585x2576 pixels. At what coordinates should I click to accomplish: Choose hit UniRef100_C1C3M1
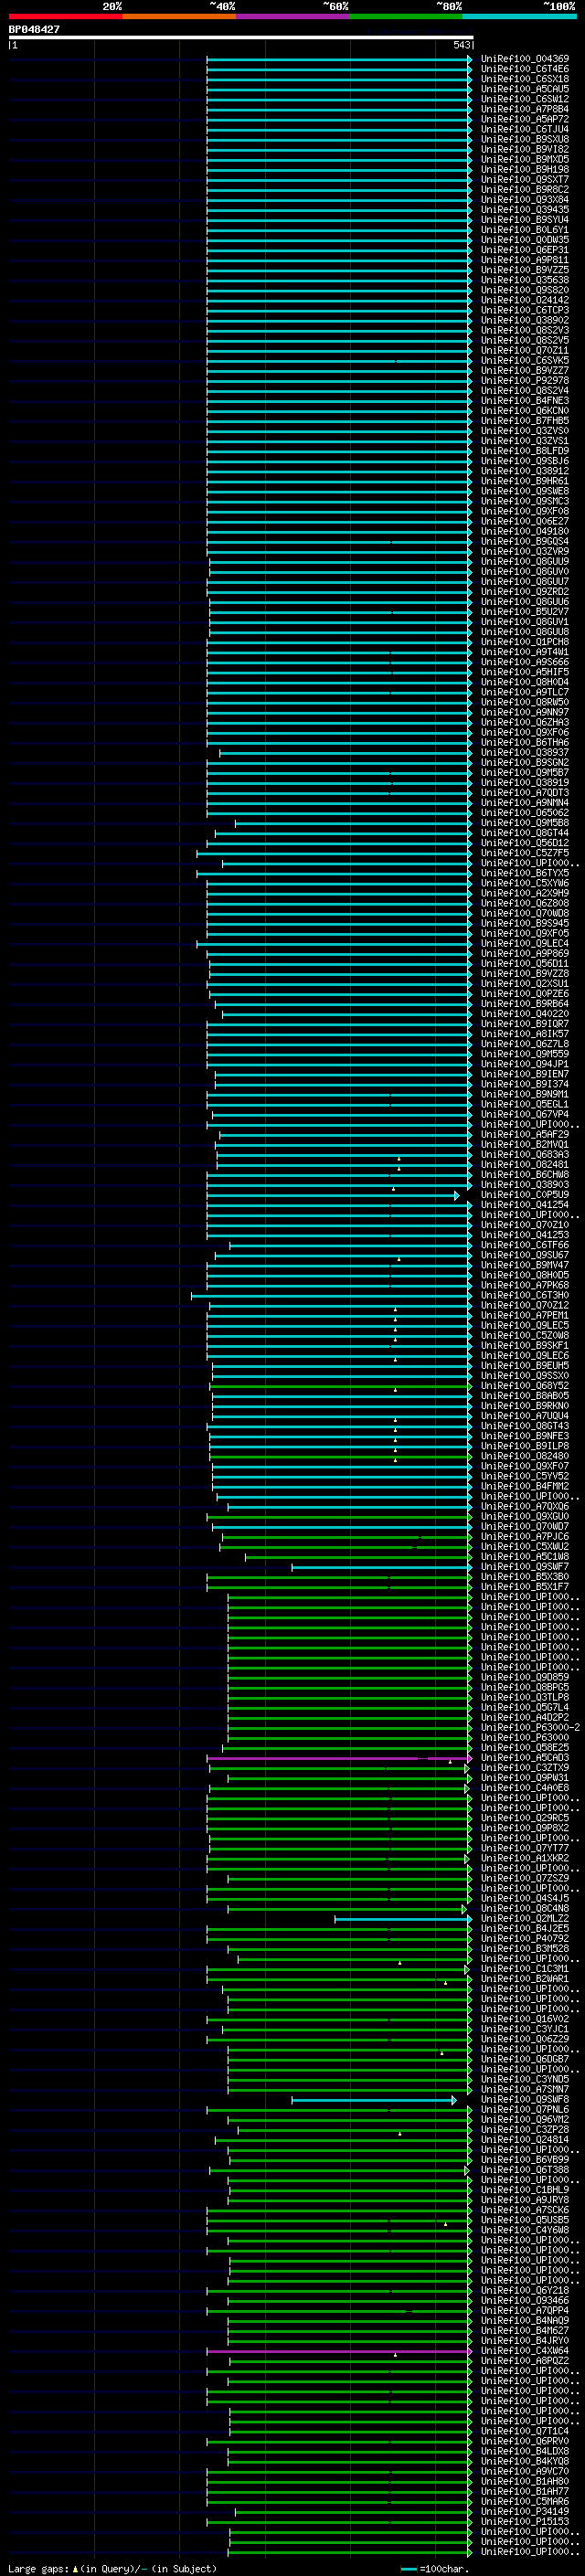coord(524,1969)
